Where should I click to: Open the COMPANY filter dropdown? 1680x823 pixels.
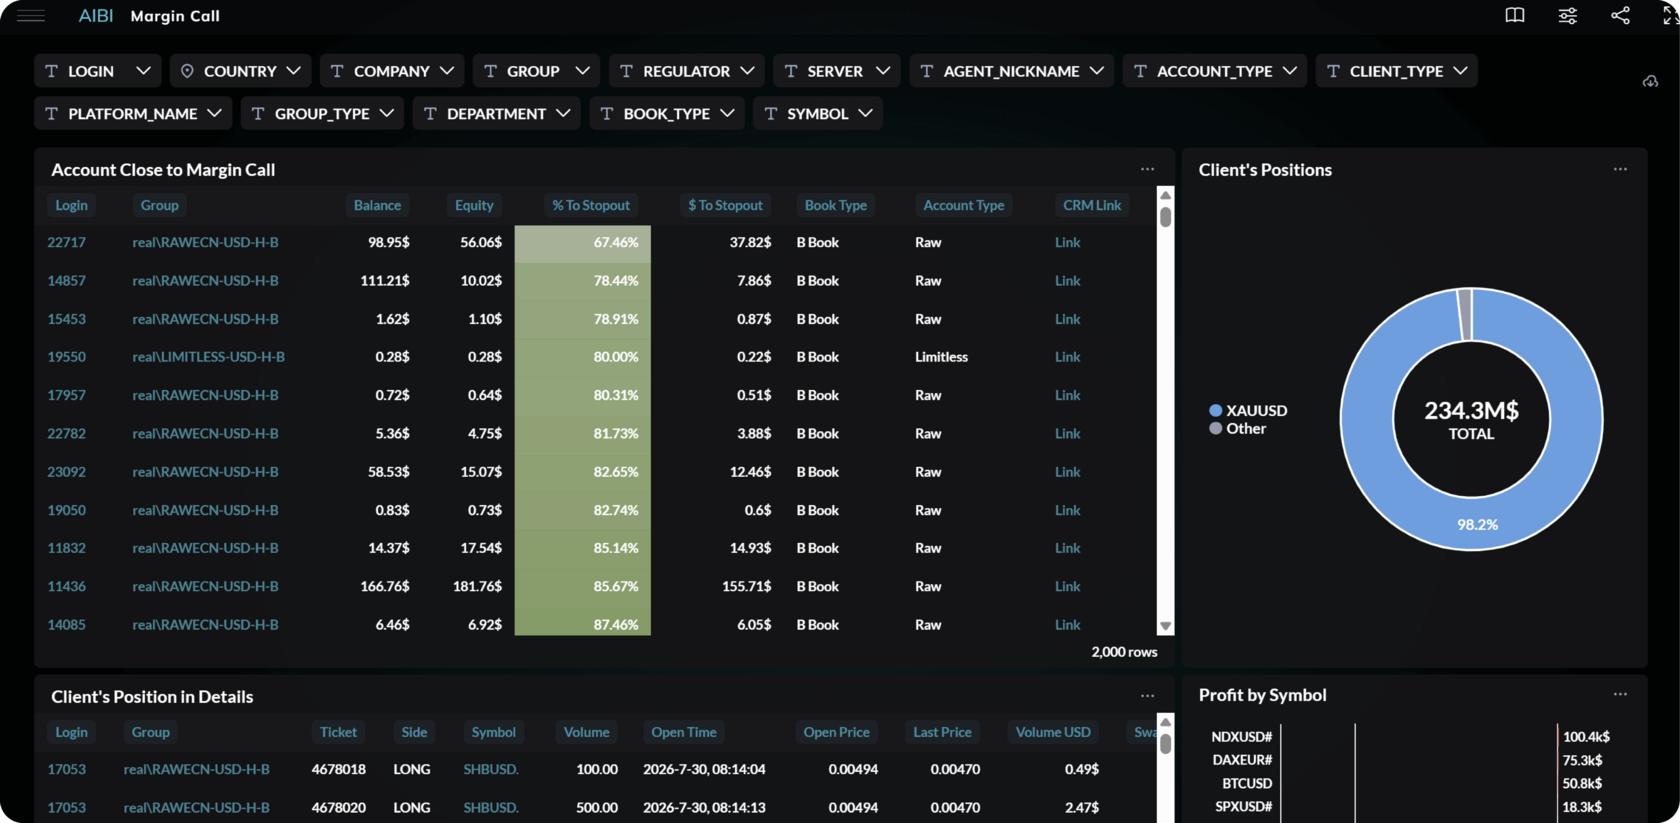(x=392, y=71)
